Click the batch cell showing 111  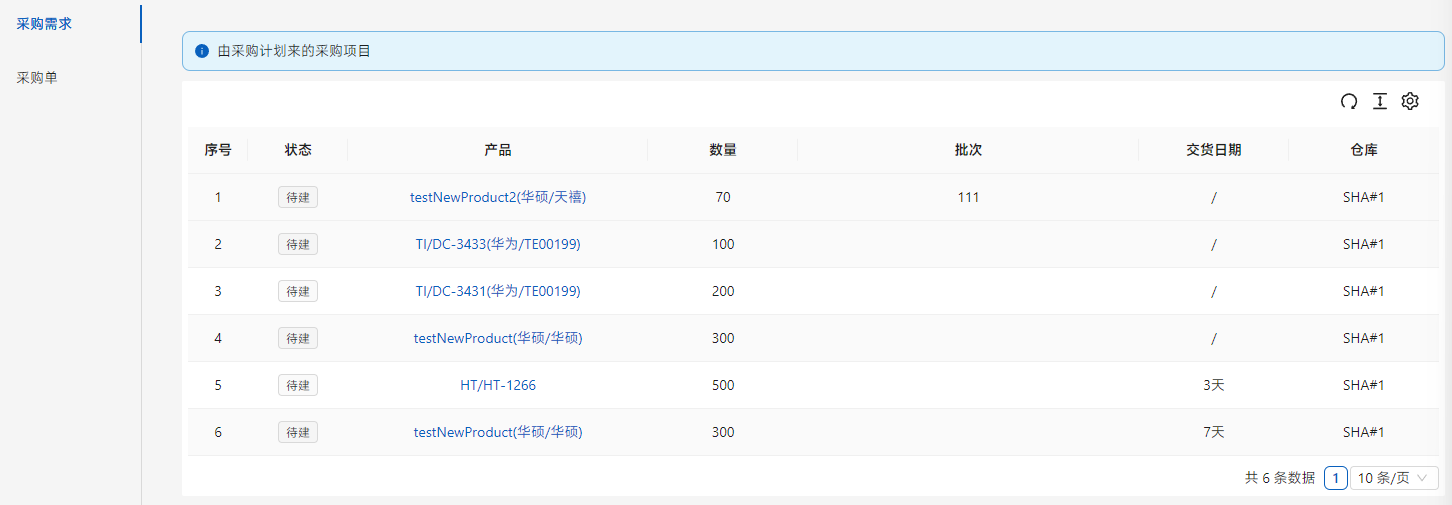(968, 197)
